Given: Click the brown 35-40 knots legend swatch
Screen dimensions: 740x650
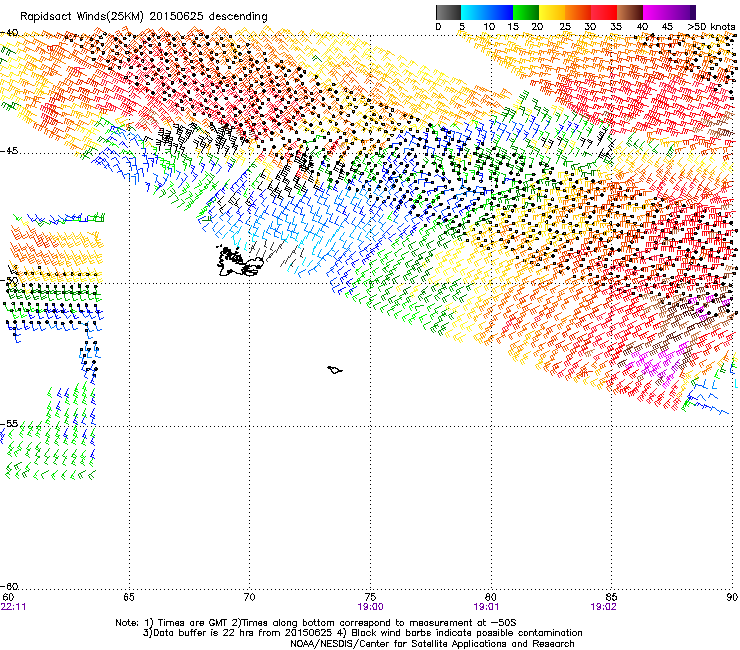Looking at the screenshot, I should [630, 12].
